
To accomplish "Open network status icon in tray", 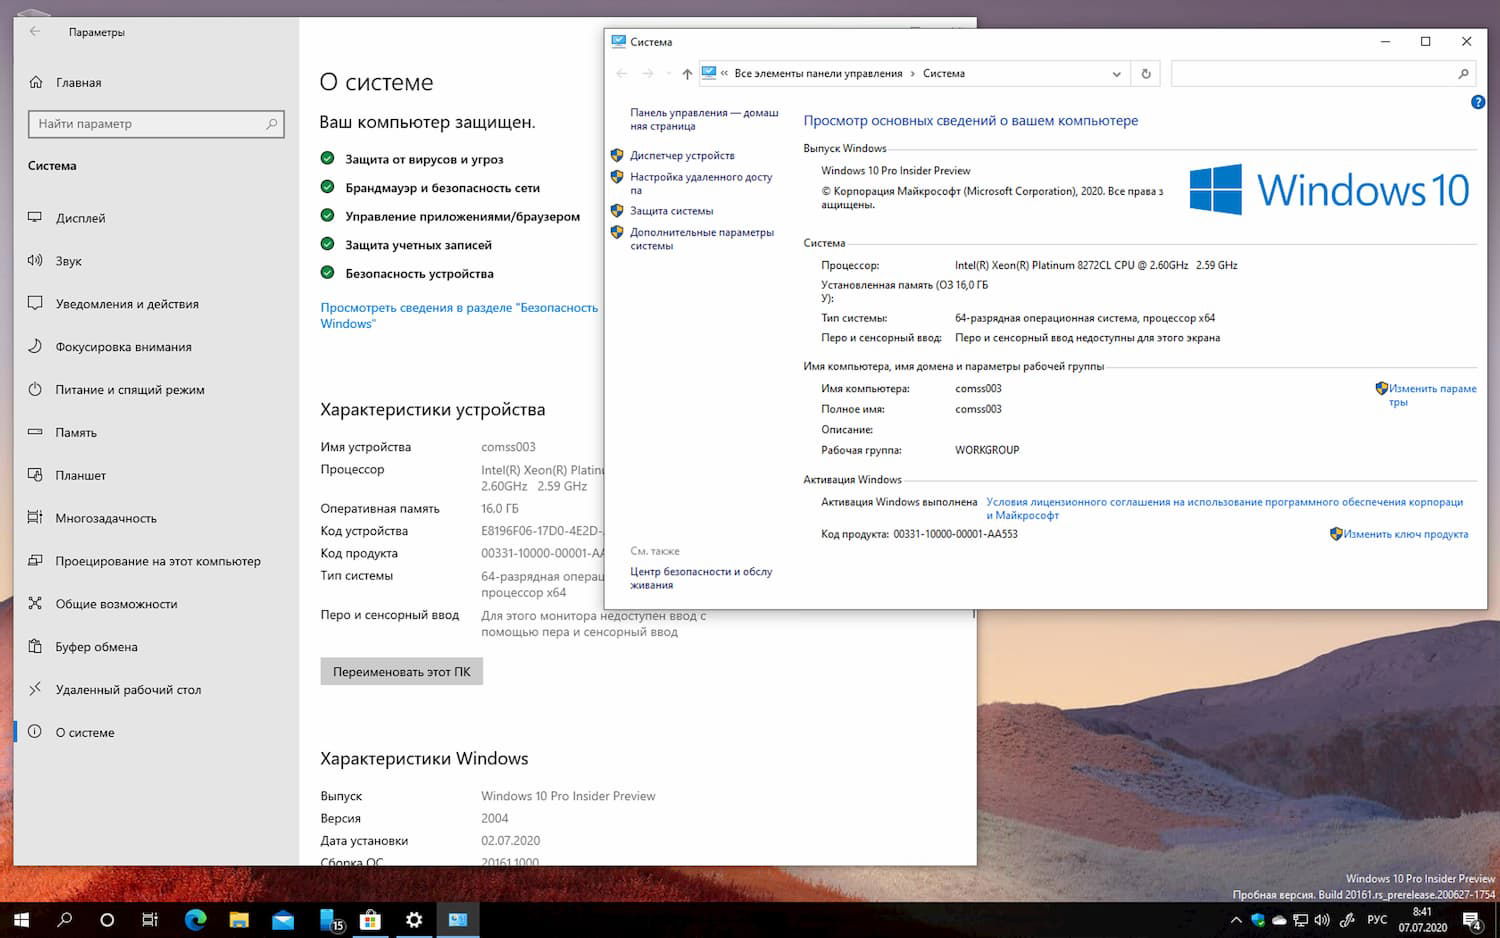I will 1301,920.
